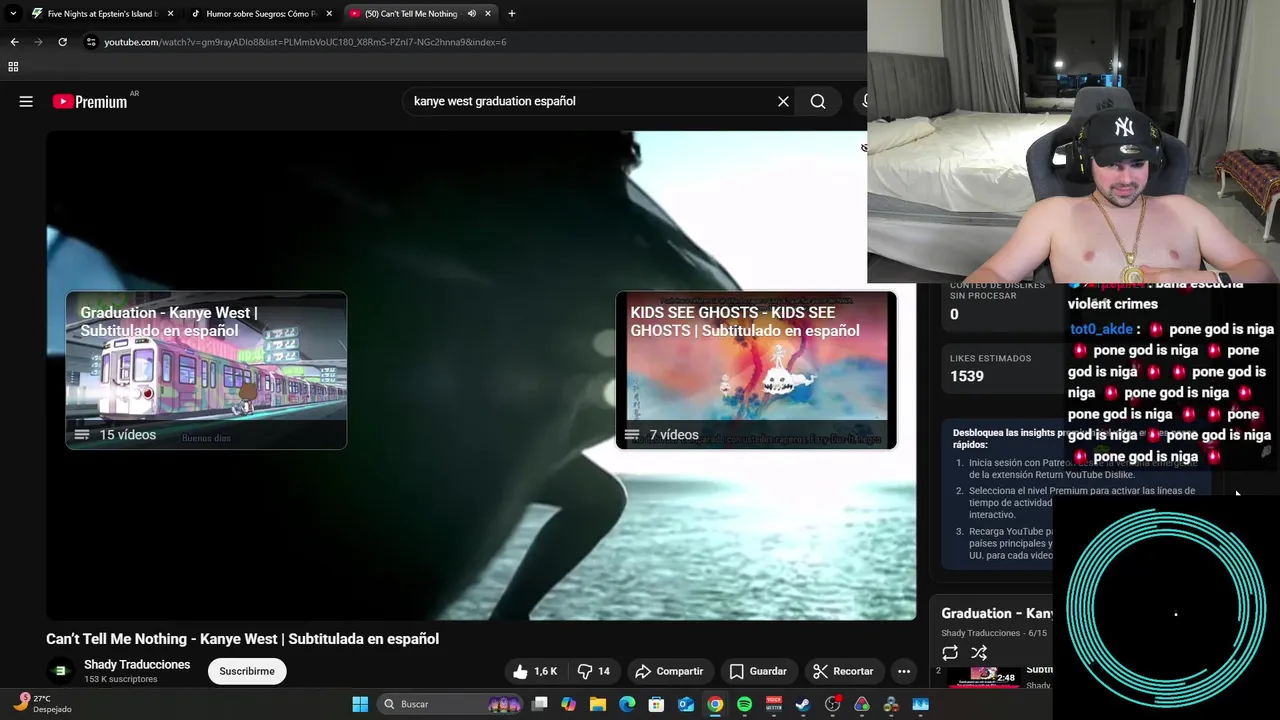Open KIDS SEE GHOSTS playlist end card

(756, 370)
